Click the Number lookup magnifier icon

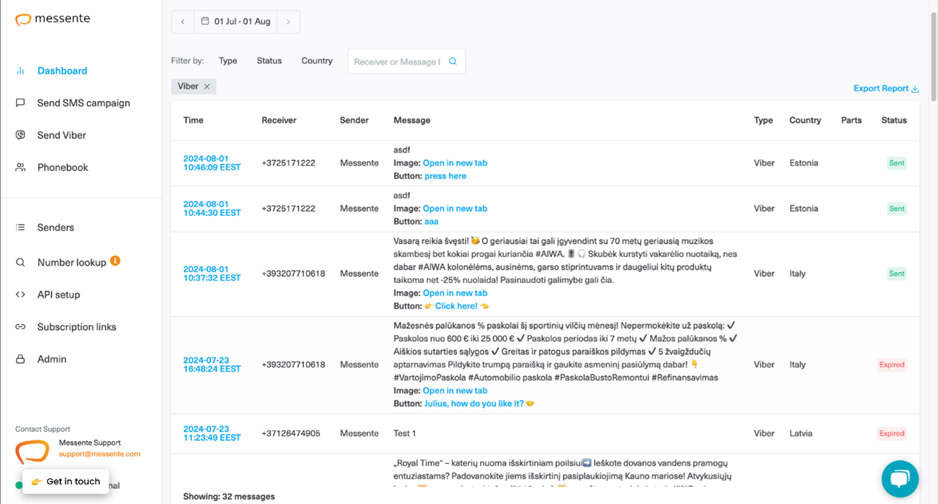[20, 262]
